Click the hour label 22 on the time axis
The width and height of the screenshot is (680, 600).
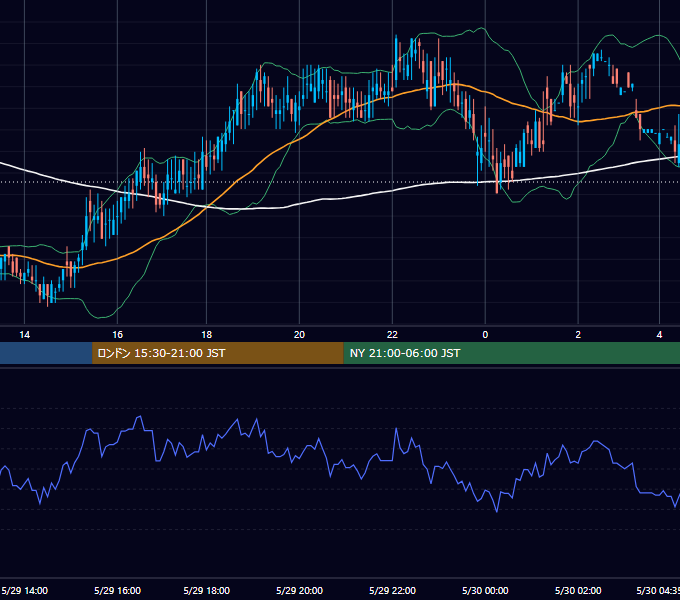pyautogui.click(x=392, y=335)
